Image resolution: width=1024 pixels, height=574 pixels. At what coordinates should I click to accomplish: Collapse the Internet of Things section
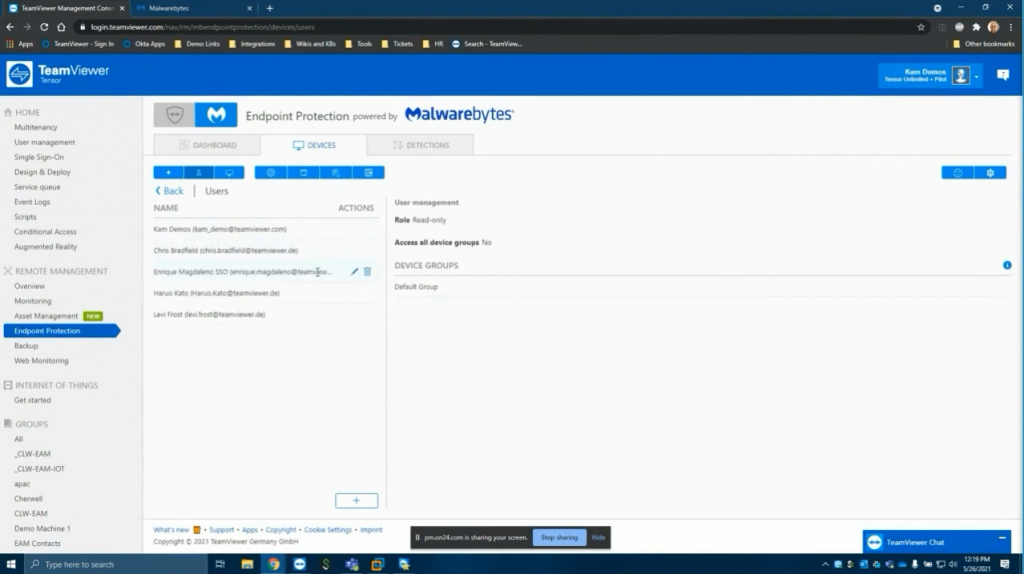coord(51,385)
